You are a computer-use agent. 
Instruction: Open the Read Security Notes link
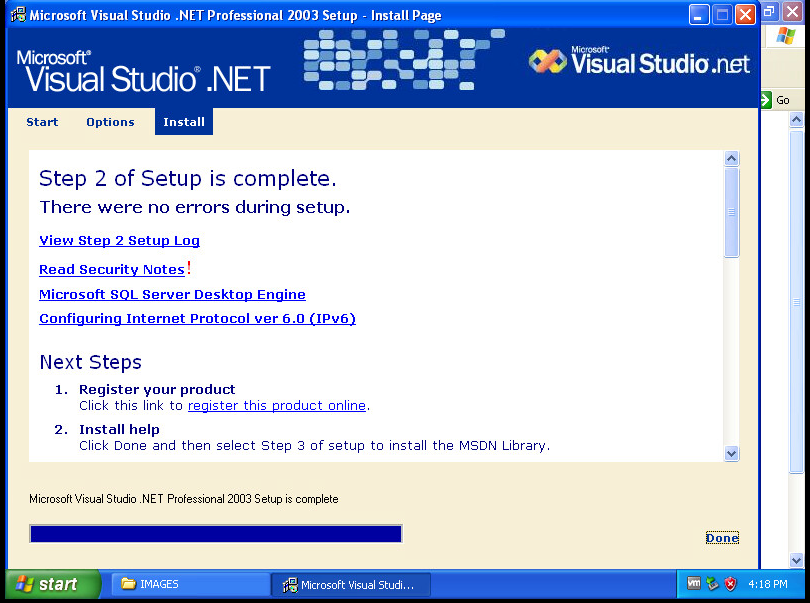click(x=112, y=269)
